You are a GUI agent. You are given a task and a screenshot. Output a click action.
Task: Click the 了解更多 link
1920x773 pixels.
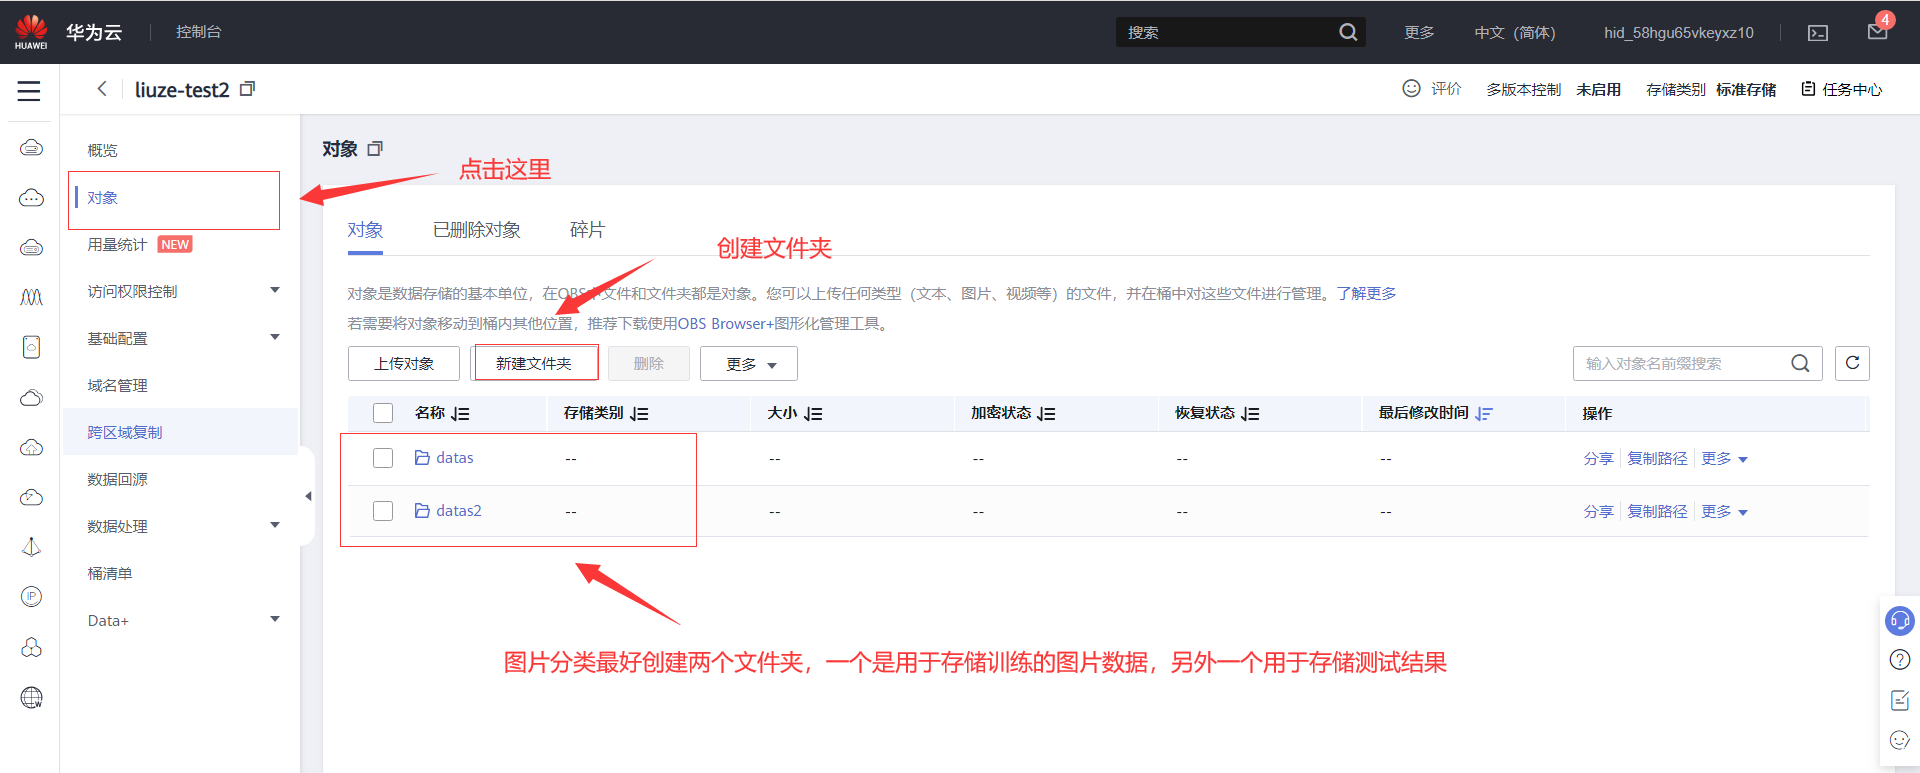(x=1366, y=293)
